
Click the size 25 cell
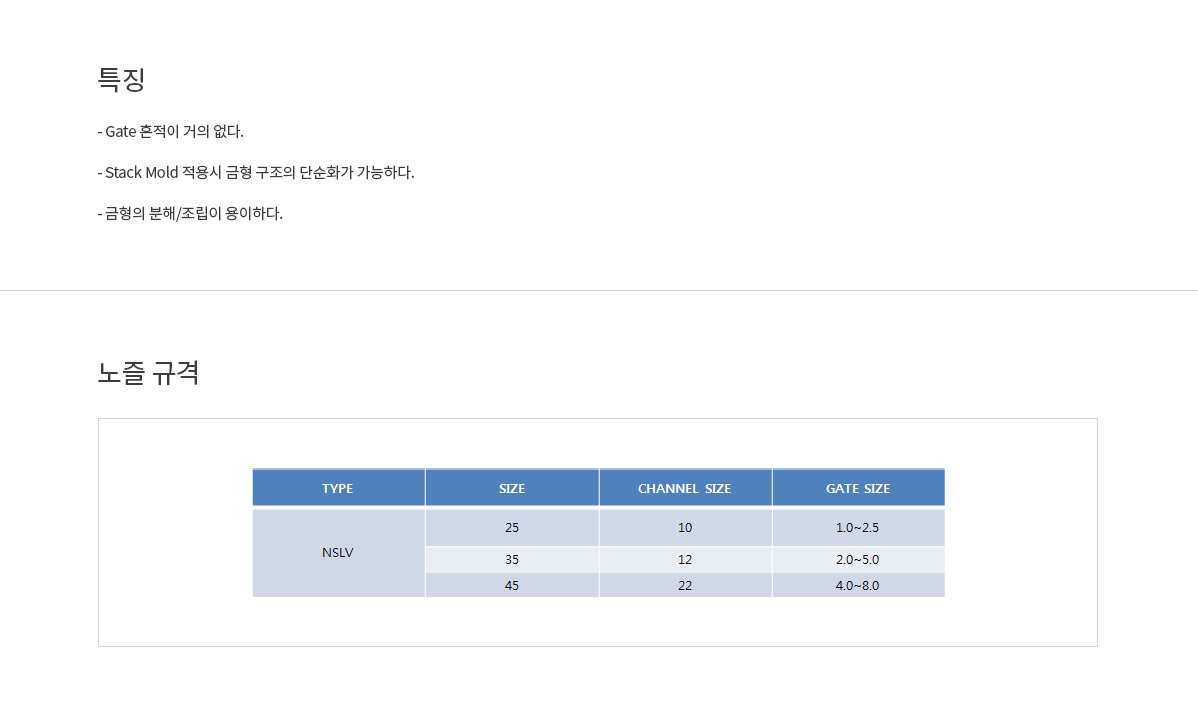[512, 527]
